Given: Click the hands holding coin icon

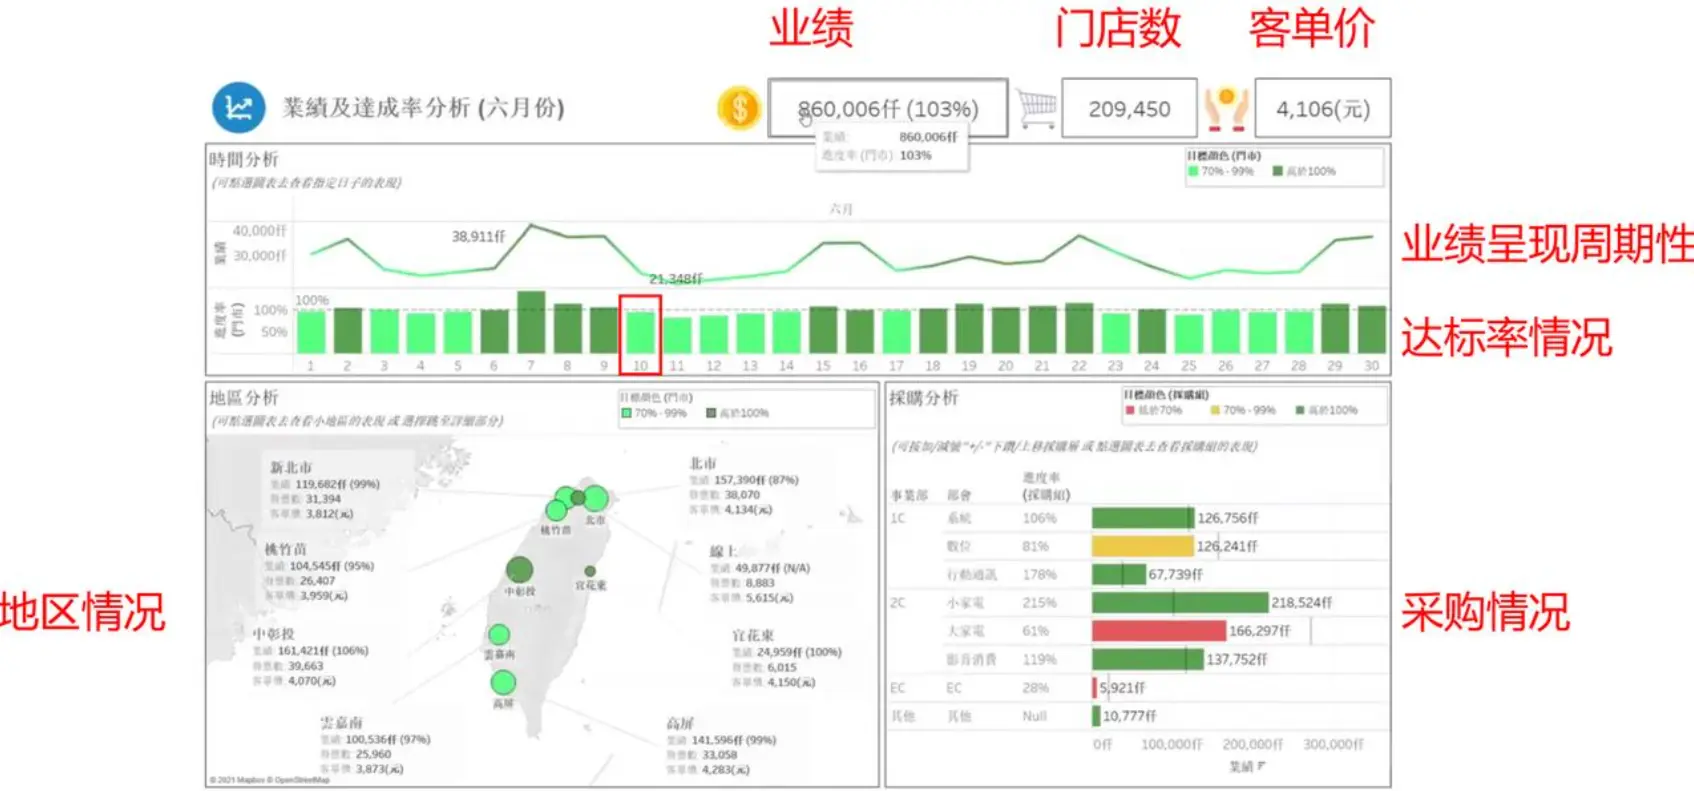Looking at the screenshot, I should point(1226,108).
